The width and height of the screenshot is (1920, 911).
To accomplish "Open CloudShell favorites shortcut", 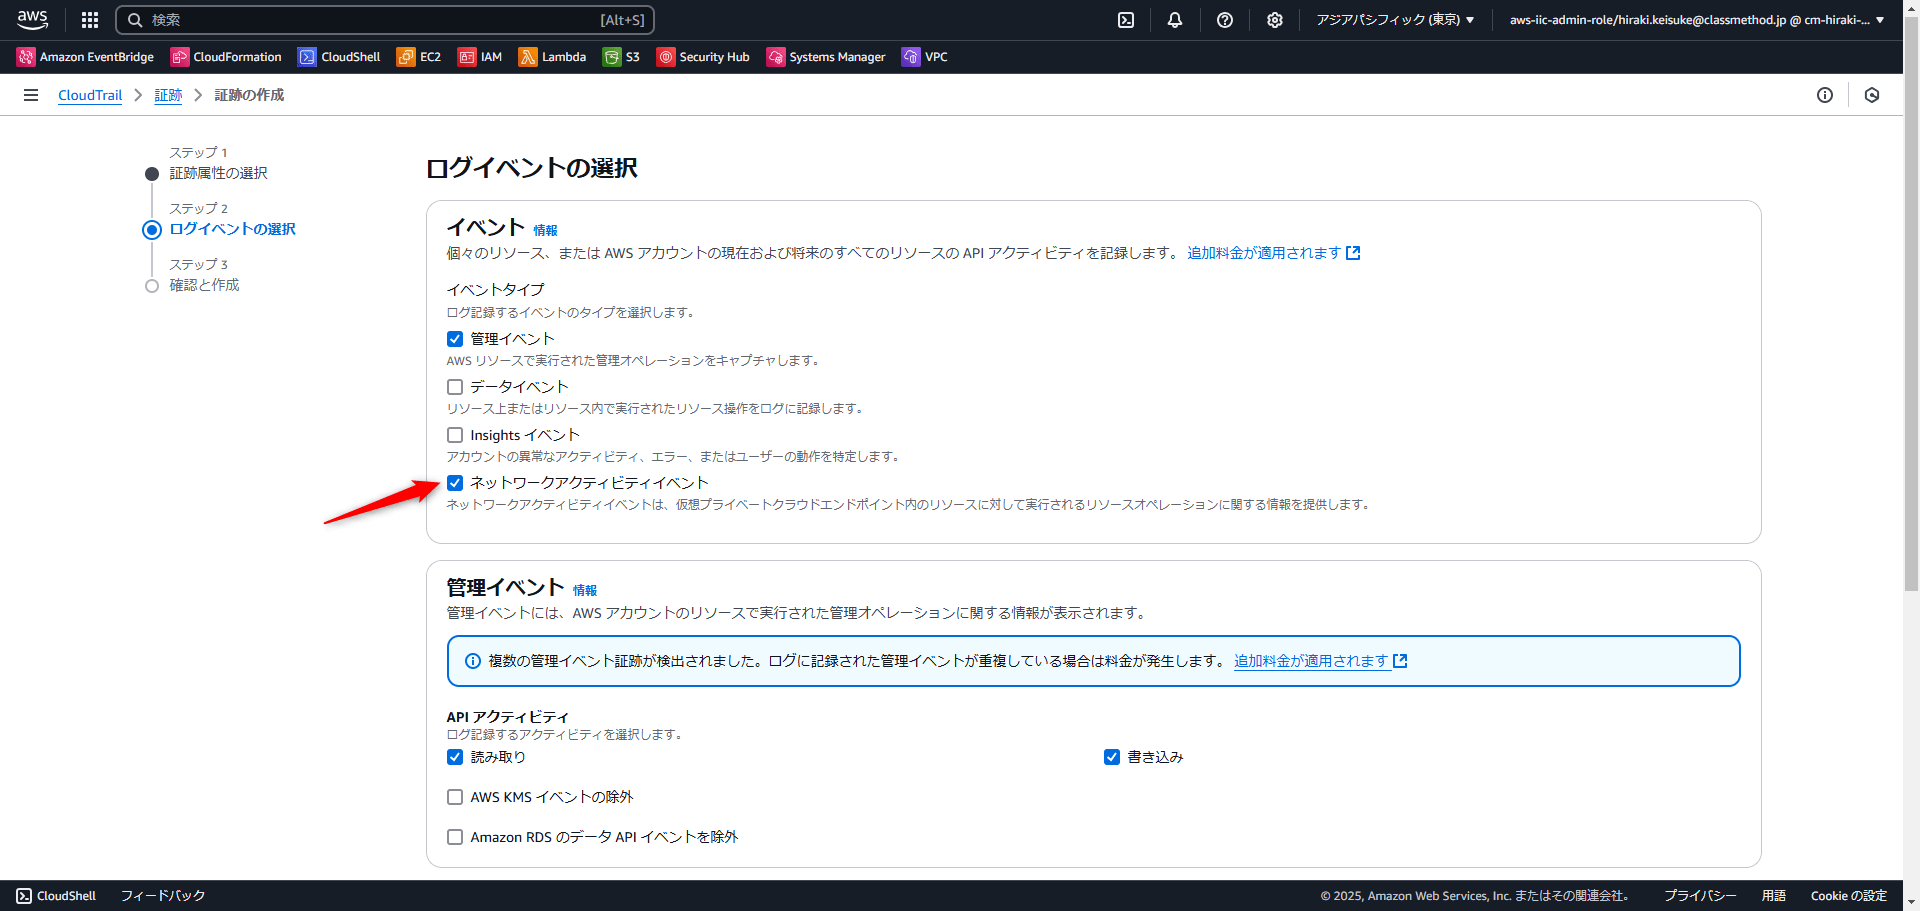I will pos(339,57).
